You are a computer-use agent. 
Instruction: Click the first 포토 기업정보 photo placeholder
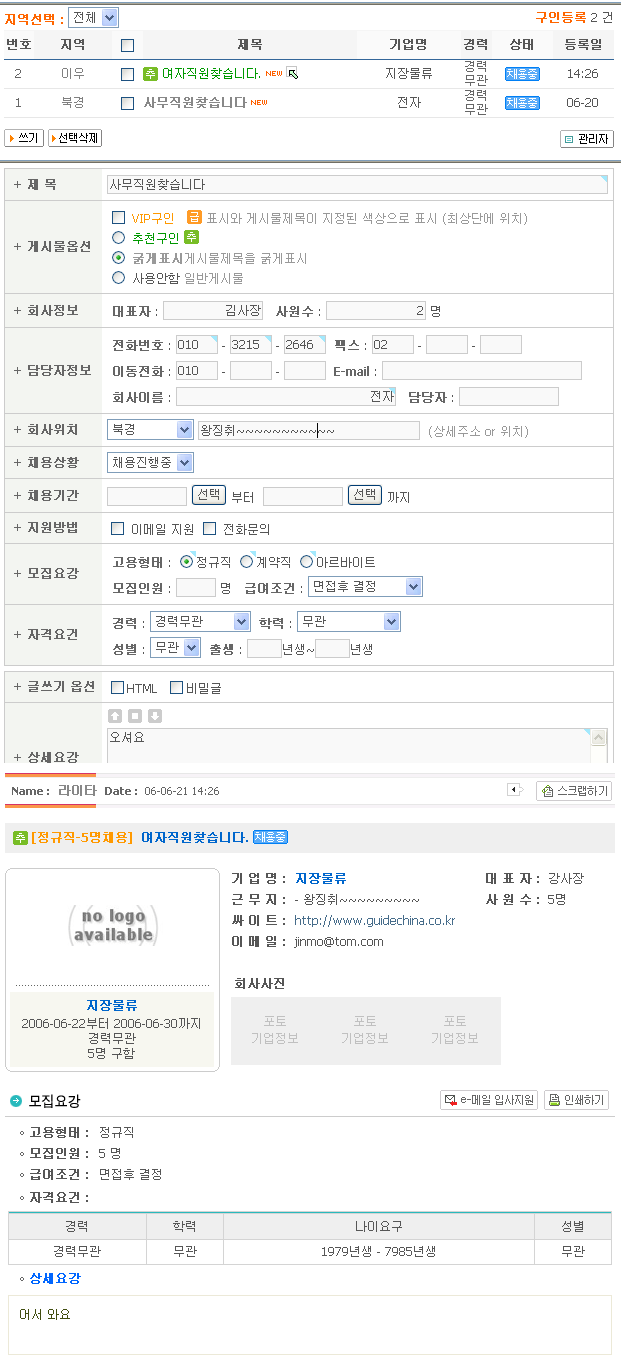pyautogui.click(x=275, y=1030)
